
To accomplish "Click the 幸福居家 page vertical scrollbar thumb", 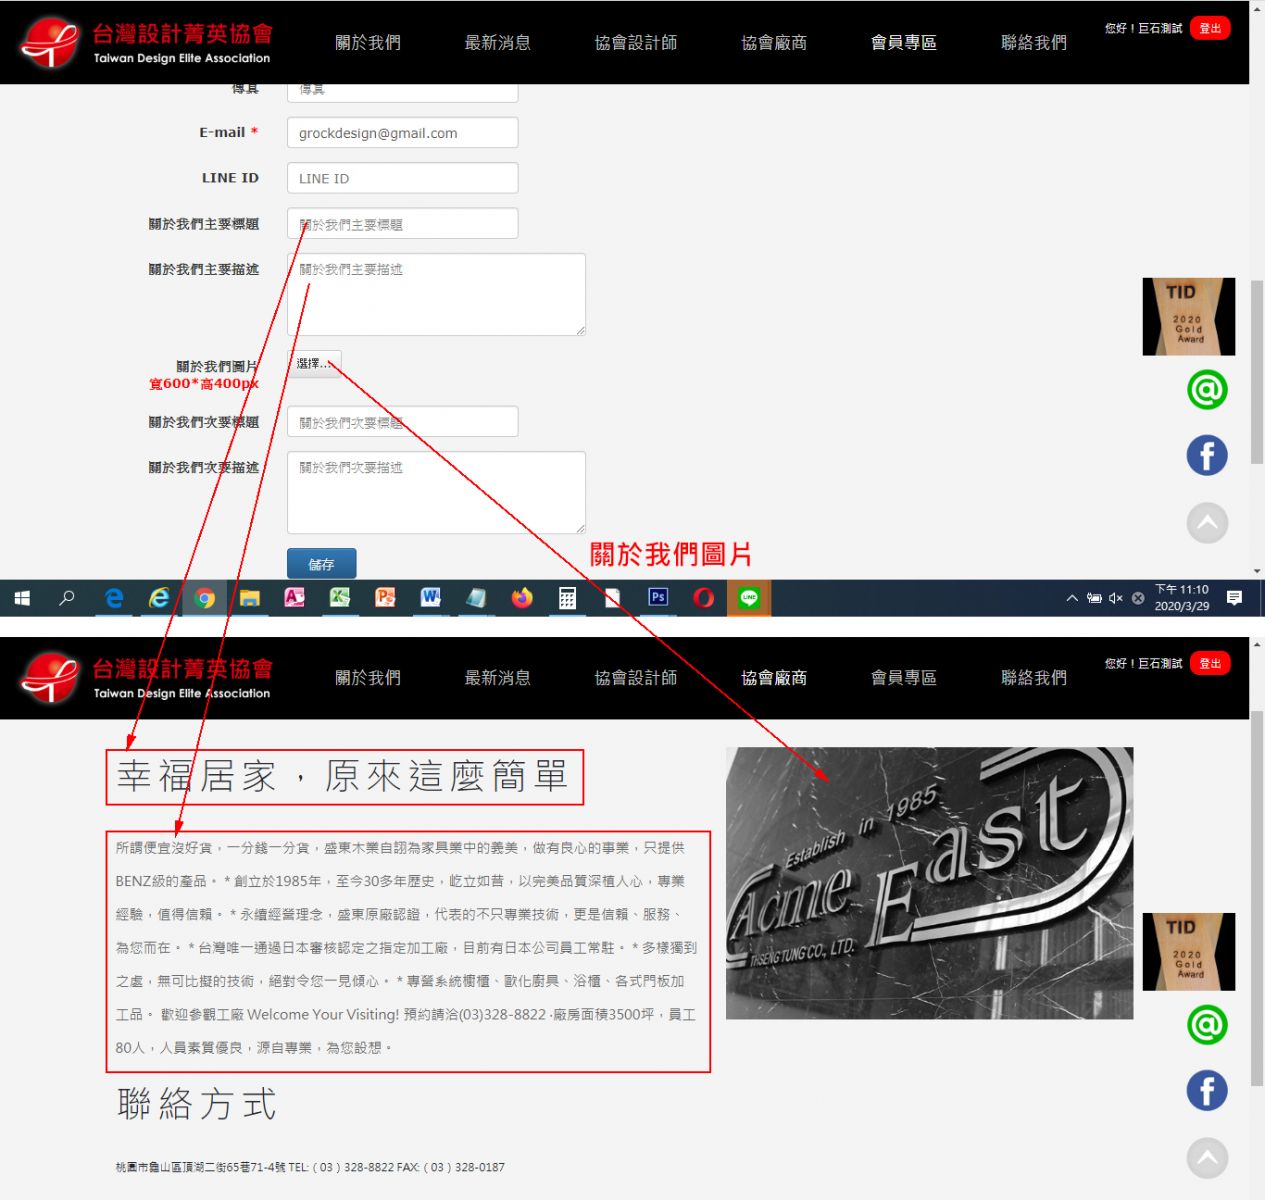I will pos(1257,900).
